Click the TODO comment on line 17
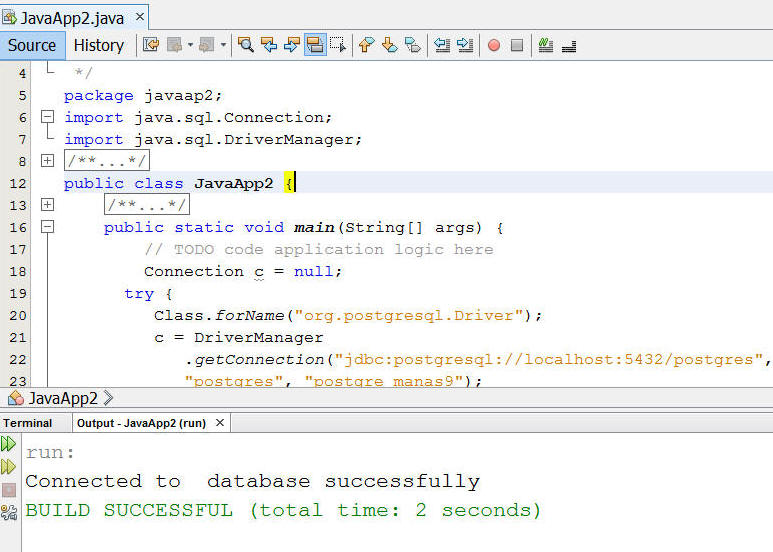Viewport: 773px width, 552px height. (x=318, y=249)
